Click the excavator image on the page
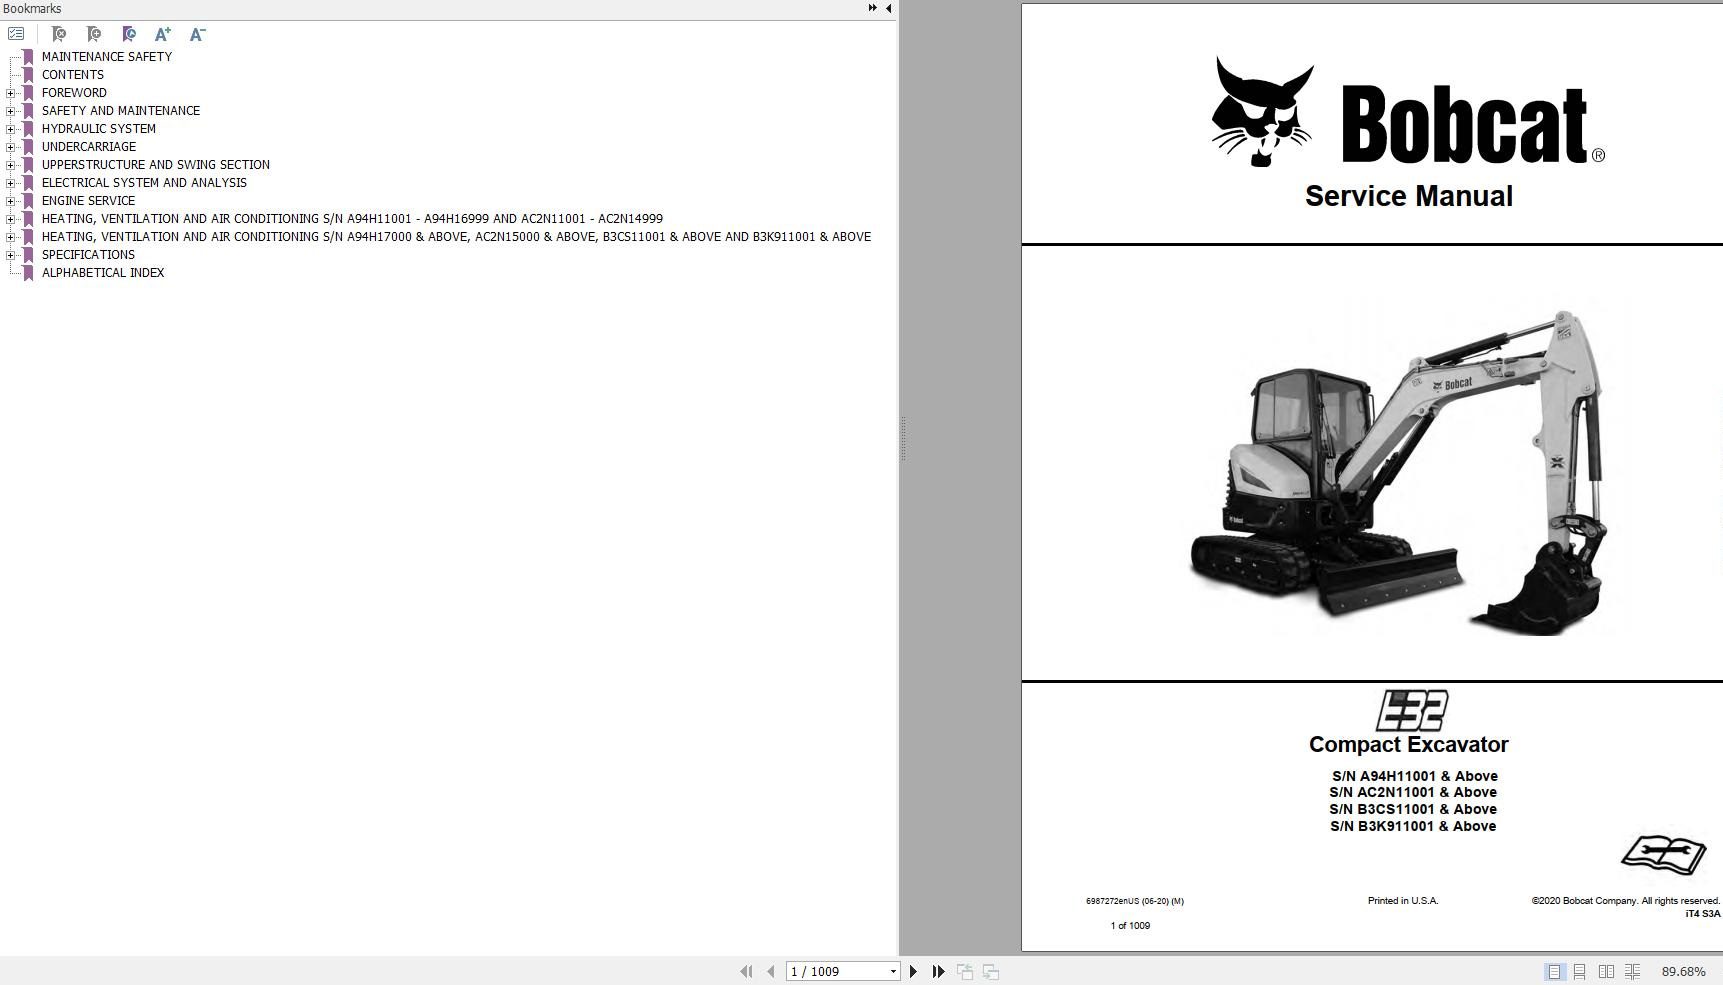The height and width of the screenshot is (985, 1723). [1400, 472]
